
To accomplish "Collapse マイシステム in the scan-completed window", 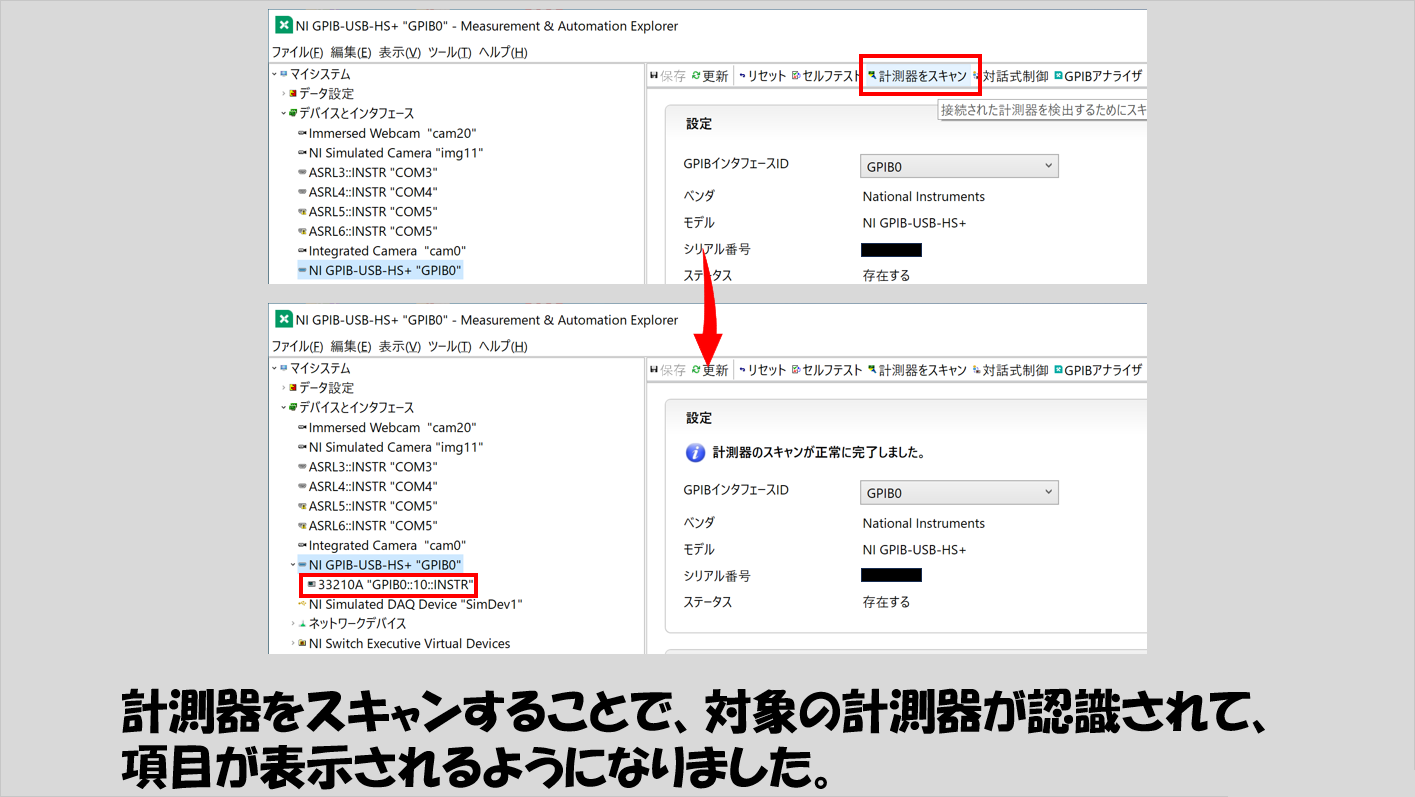I will [274, 368].
